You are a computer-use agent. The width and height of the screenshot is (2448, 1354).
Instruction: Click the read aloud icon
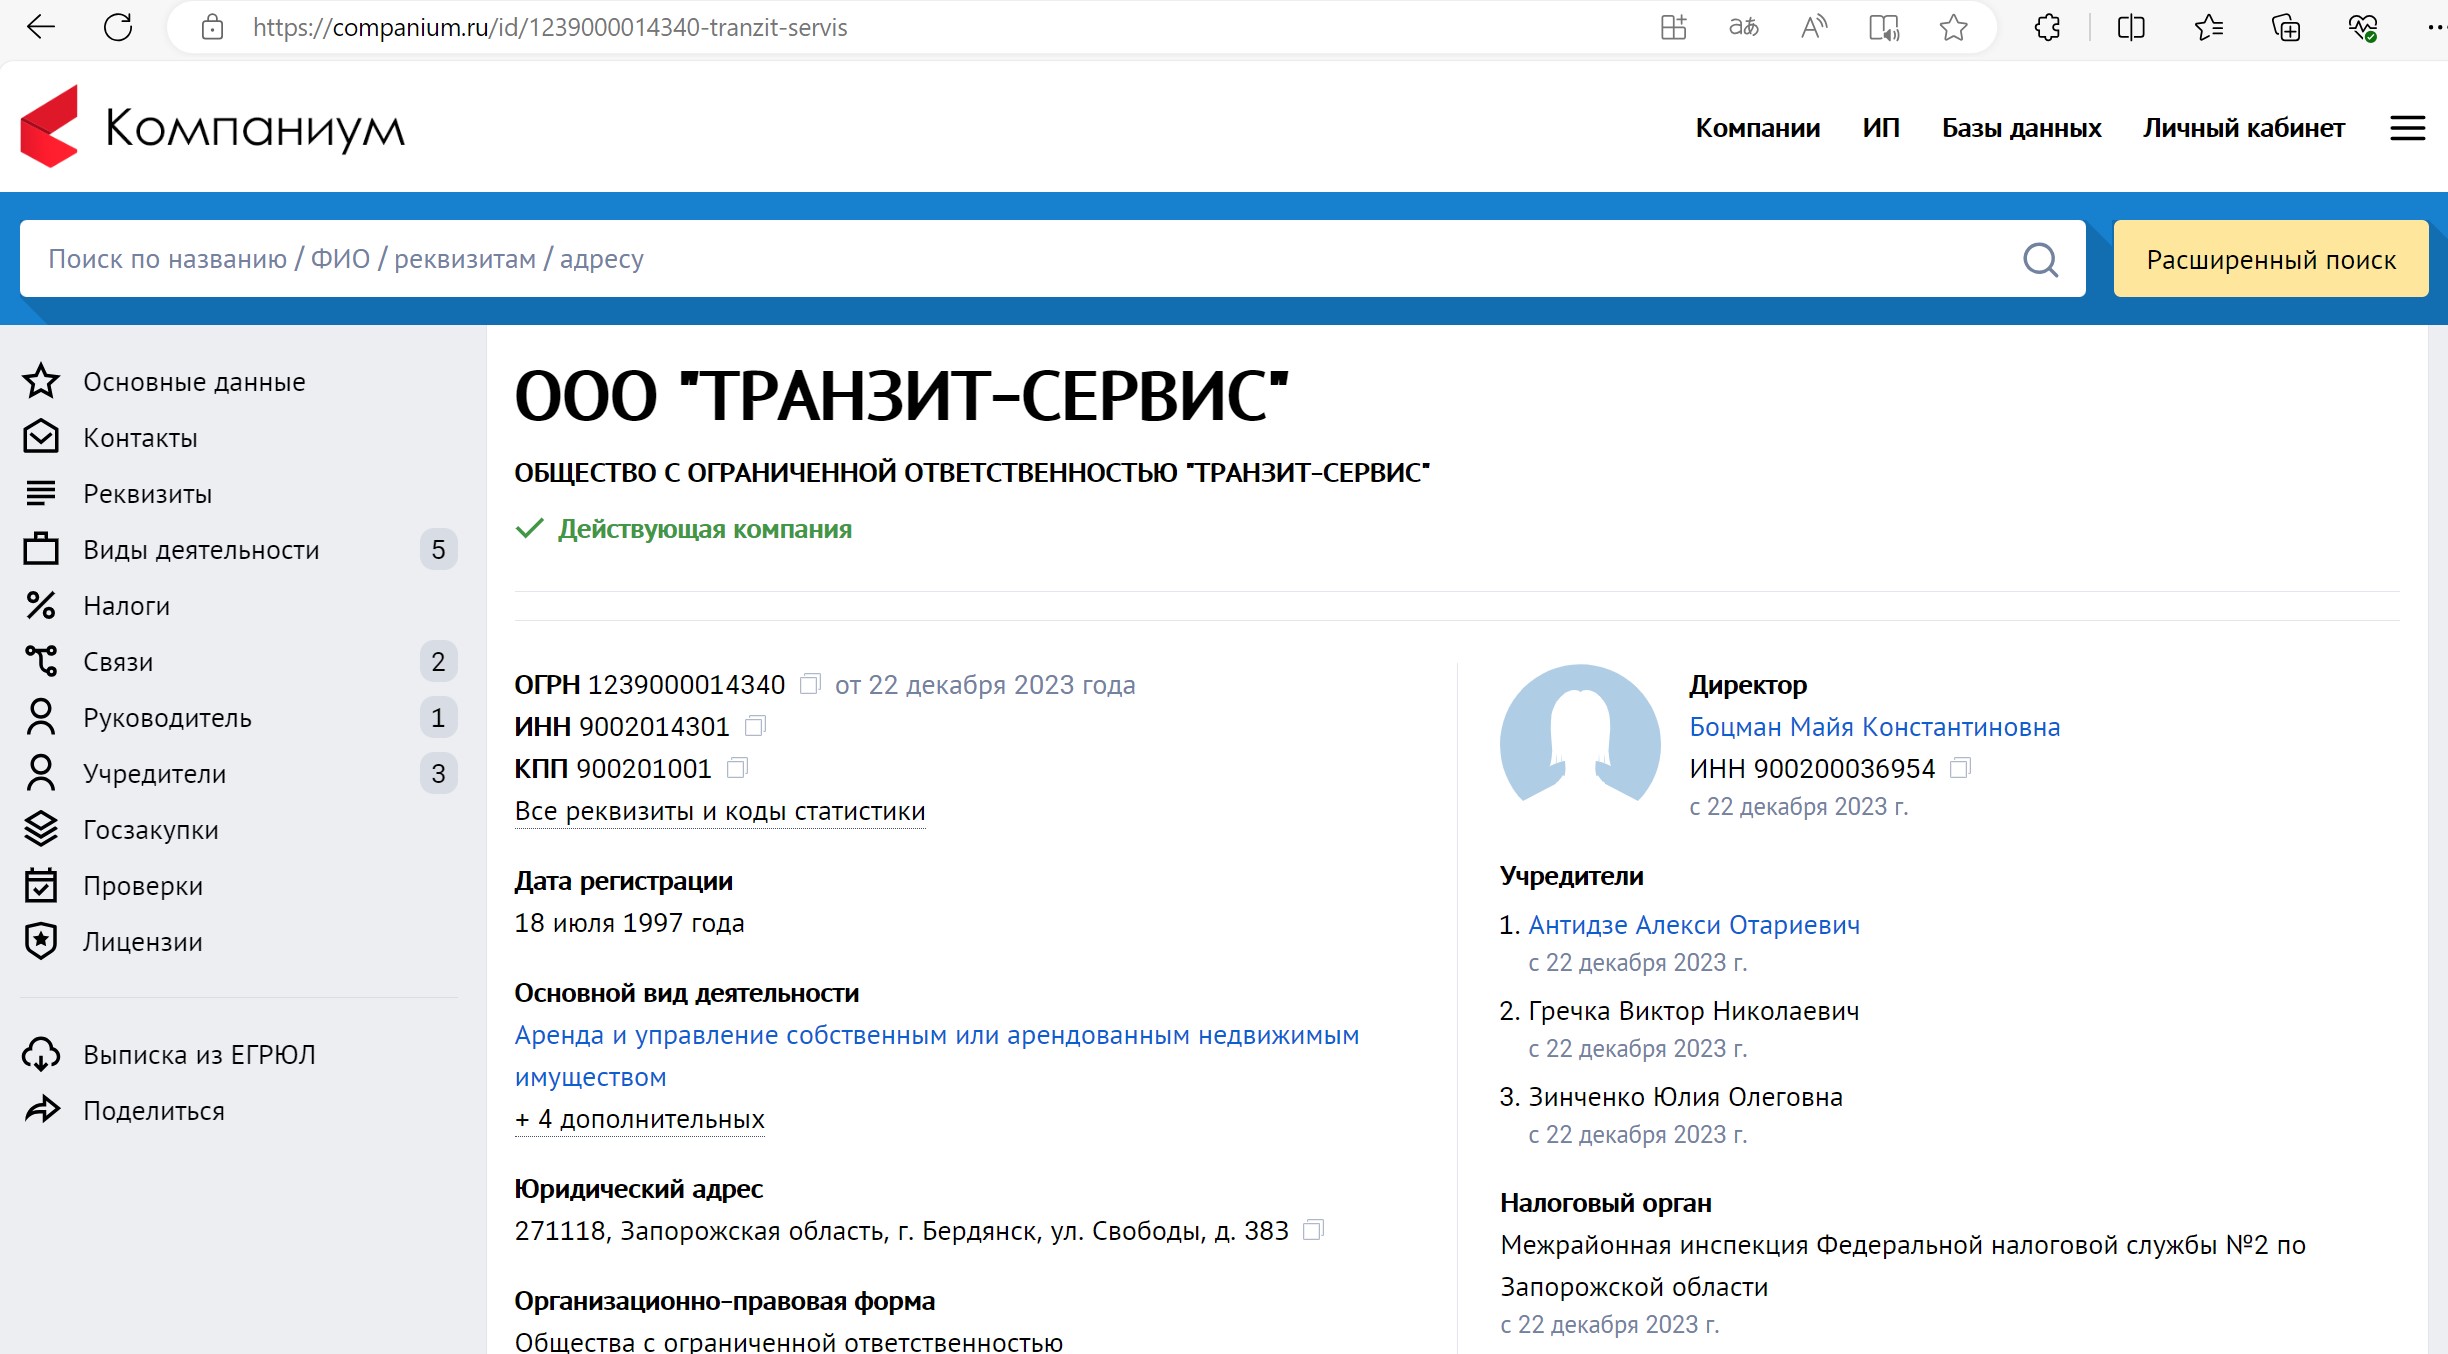[1813, 27]
